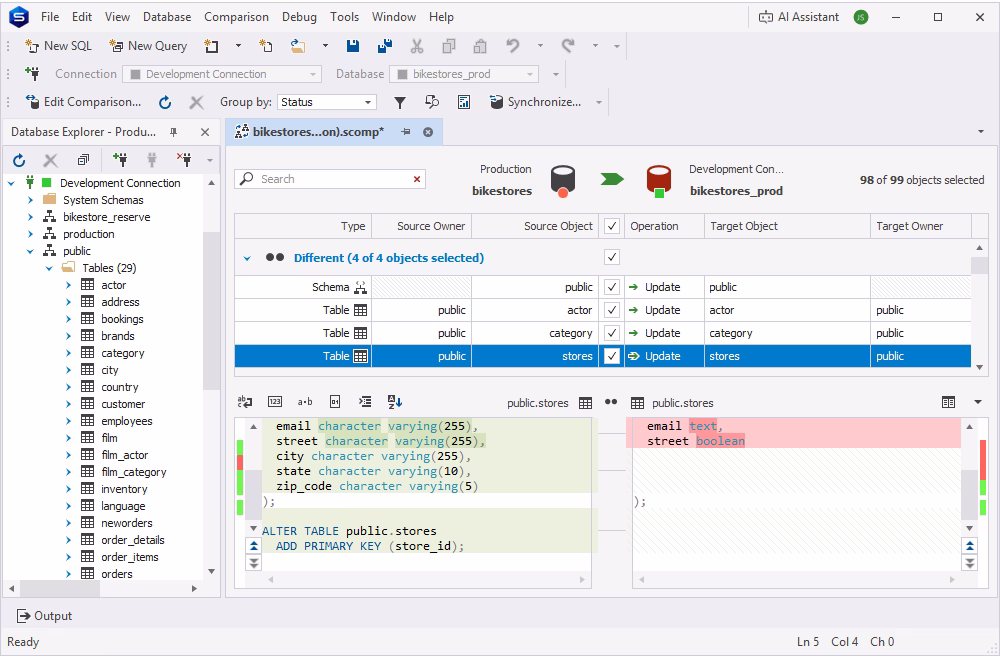Image resolution: width=1000 pixels, height=656 pixels.
Task: Click the Open file folder icon
Action: point(298,46)
